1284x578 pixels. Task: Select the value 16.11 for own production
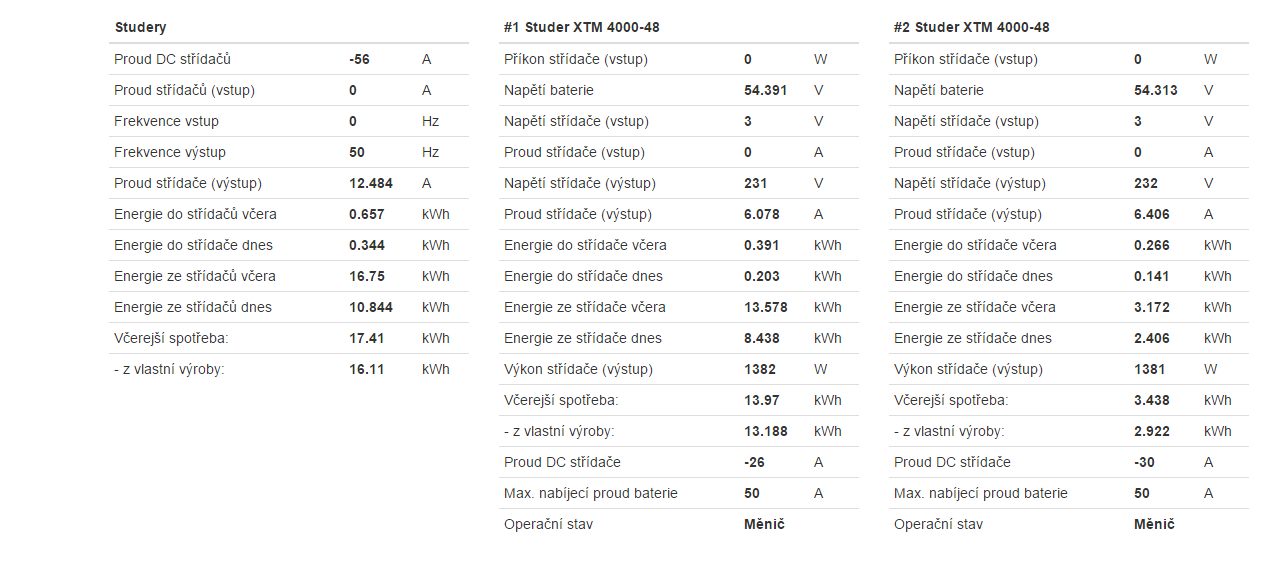click(x=366, y=369)
